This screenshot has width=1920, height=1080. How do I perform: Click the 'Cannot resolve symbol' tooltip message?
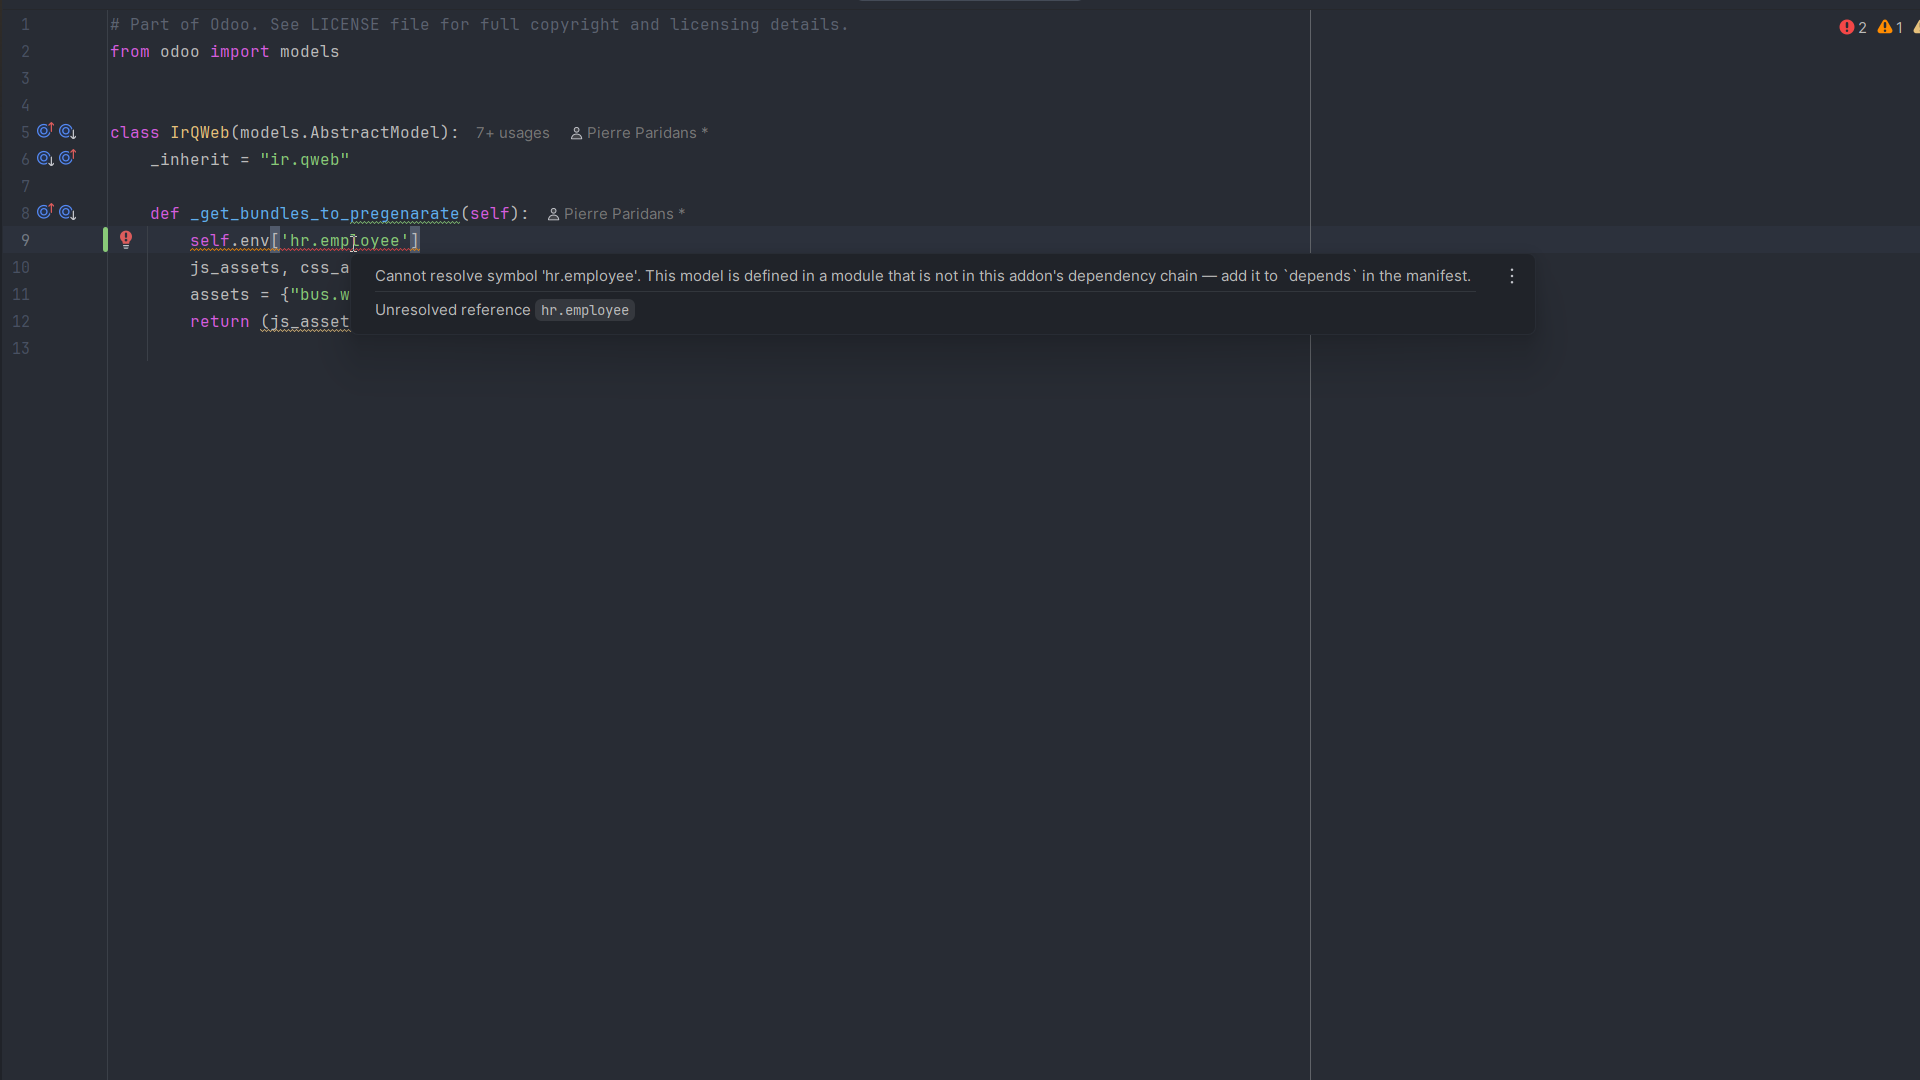[x=923, y=276]
